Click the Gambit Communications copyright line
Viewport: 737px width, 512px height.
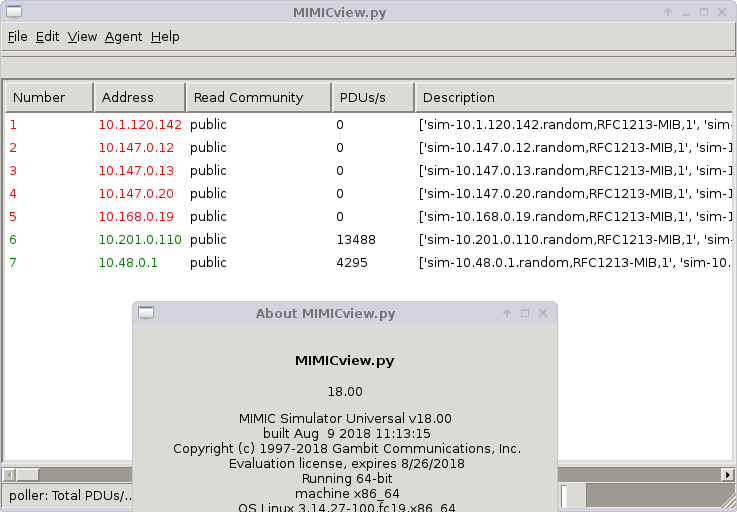[x=347, y=449]
